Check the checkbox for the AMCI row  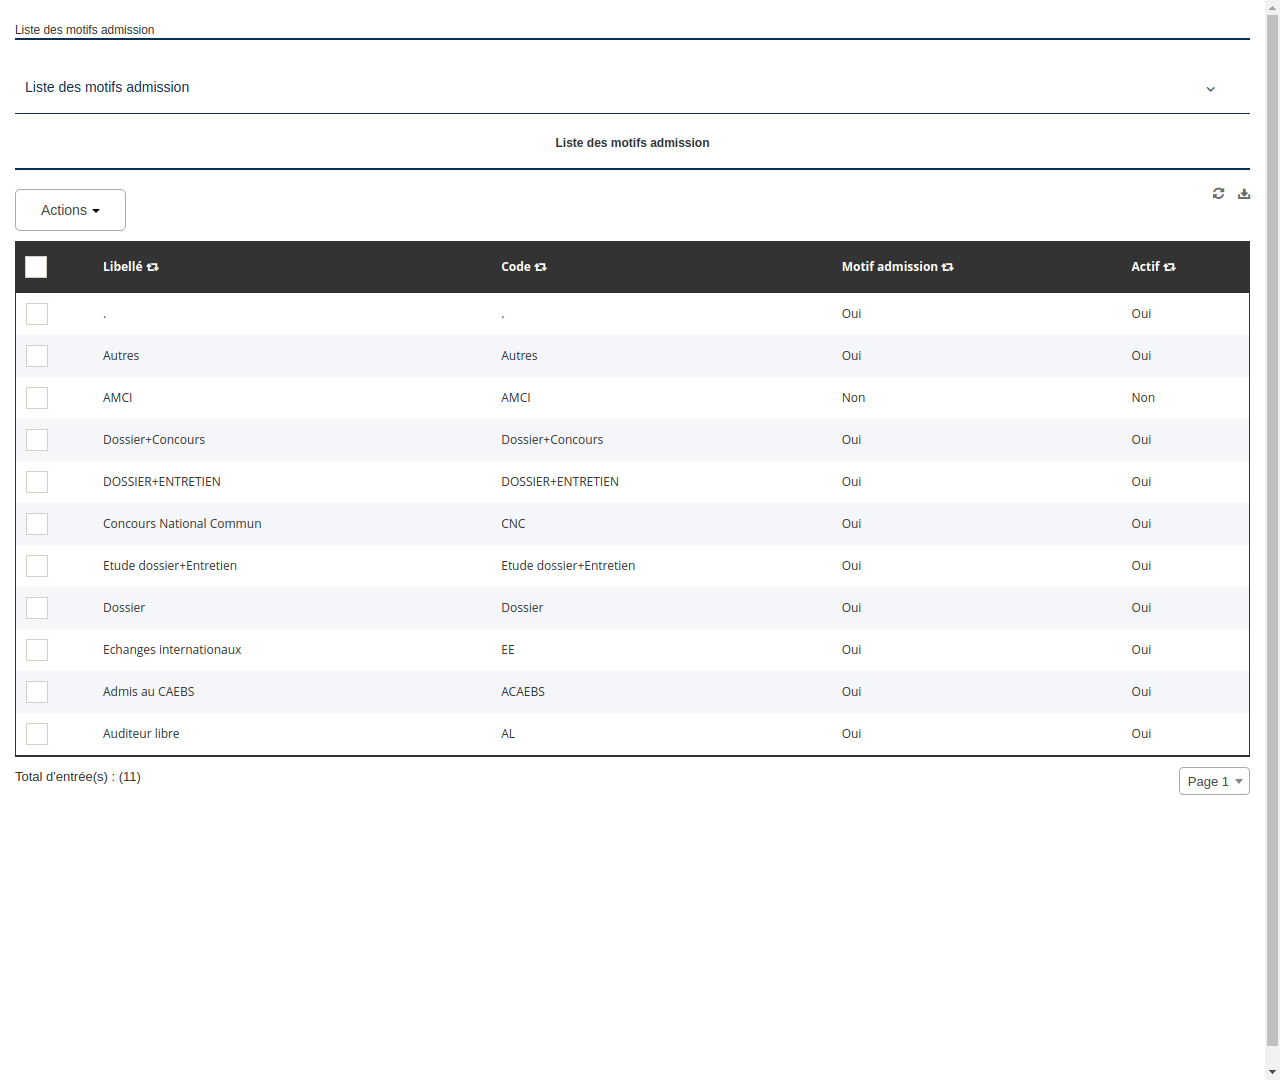37,397
